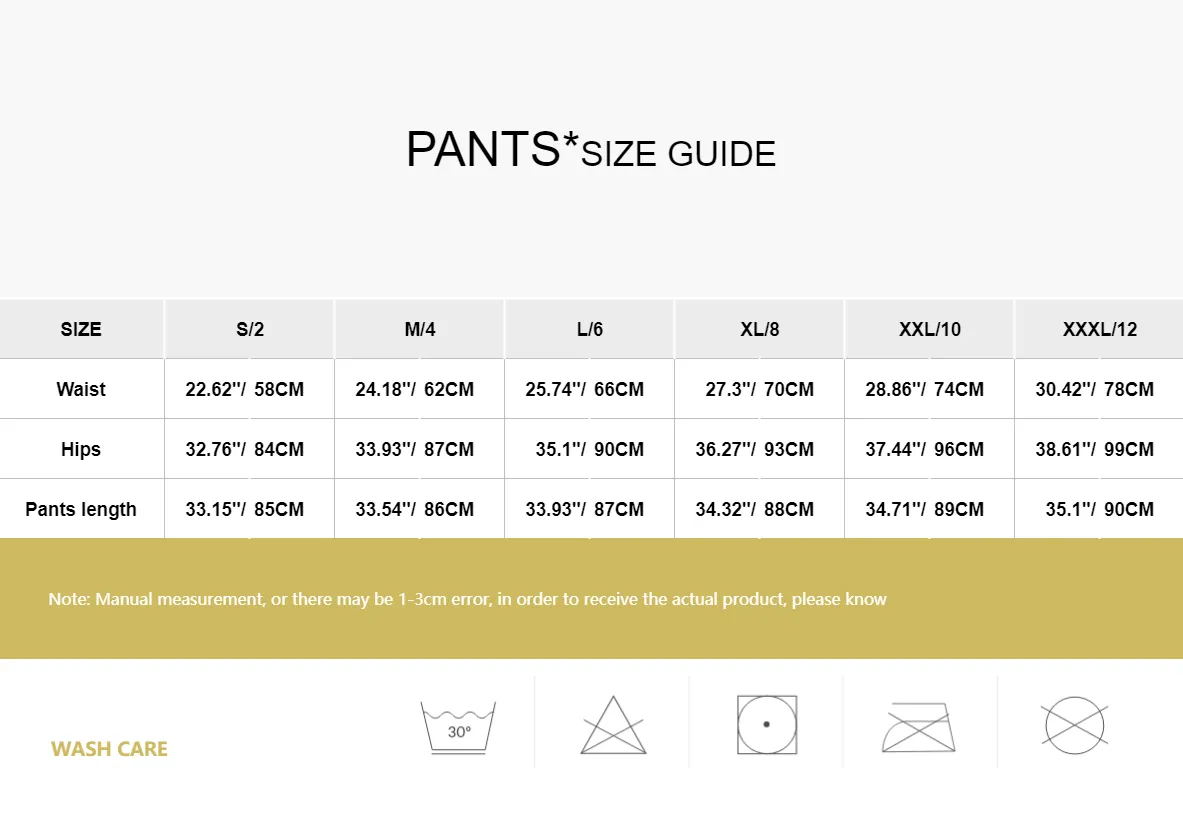Viewport: 1183px width, 835px height.
Task: Click the 22.62"/ 58CM waist cell
Action: click(x=244, y=389)
